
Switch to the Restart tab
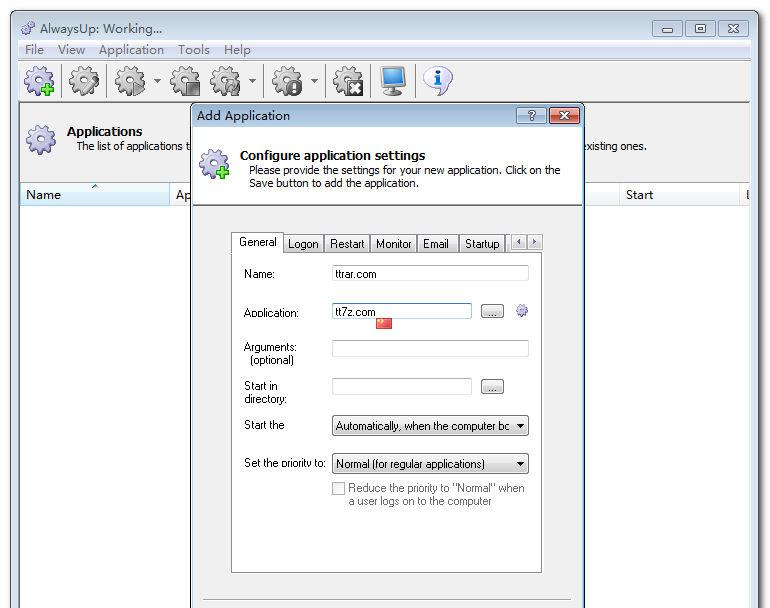(347, 244)
